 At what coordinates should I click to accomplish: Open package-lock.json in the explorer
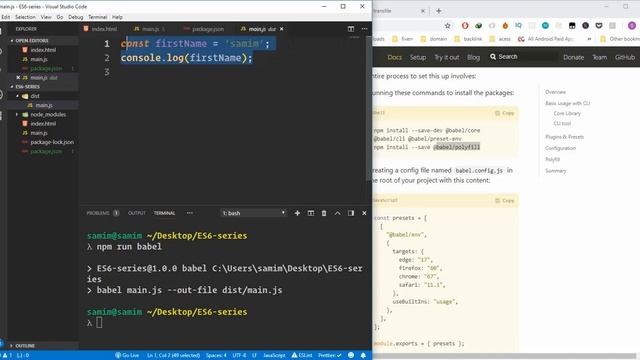coord(52,142)
